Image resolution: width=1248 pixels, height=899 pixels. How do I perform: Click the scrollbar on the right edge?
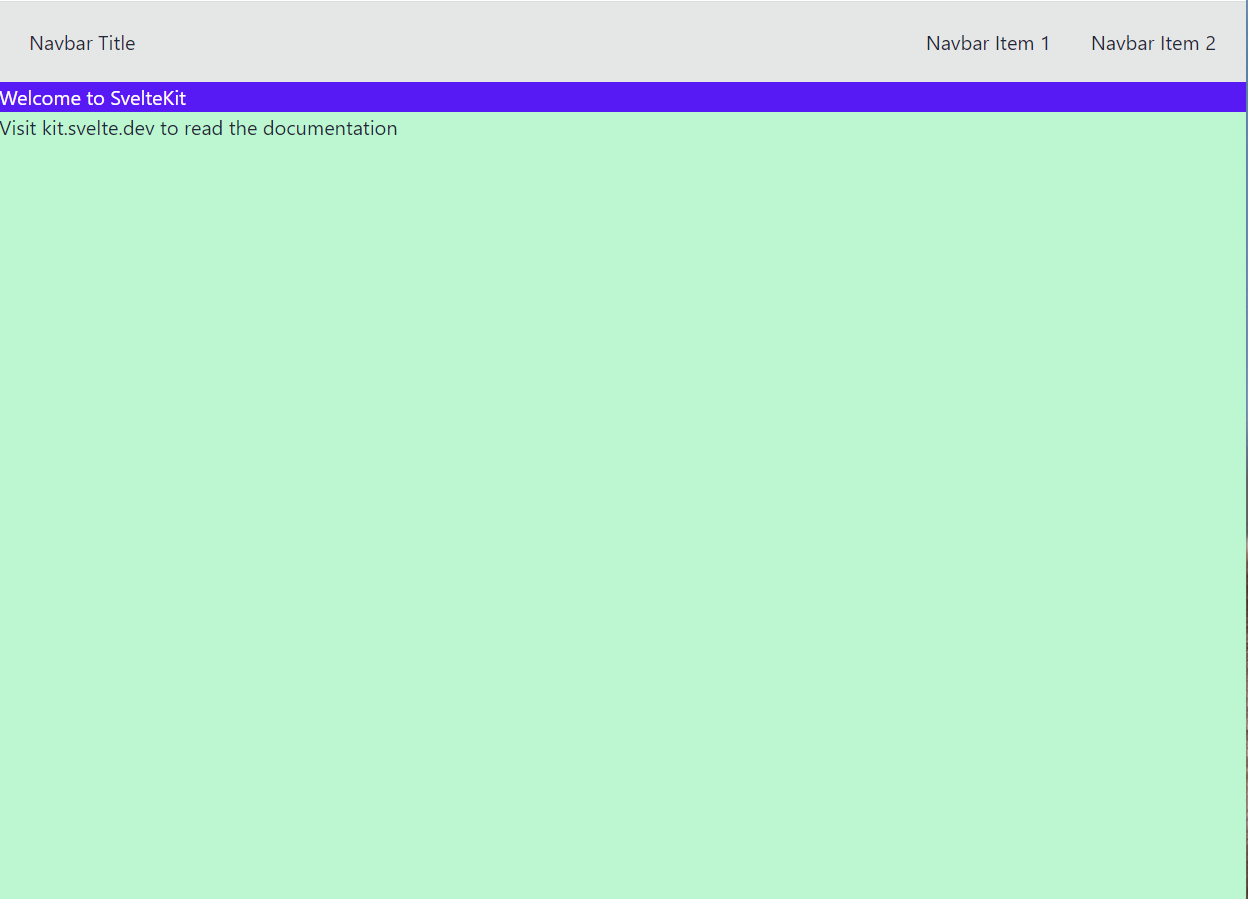pos(1244,450)
